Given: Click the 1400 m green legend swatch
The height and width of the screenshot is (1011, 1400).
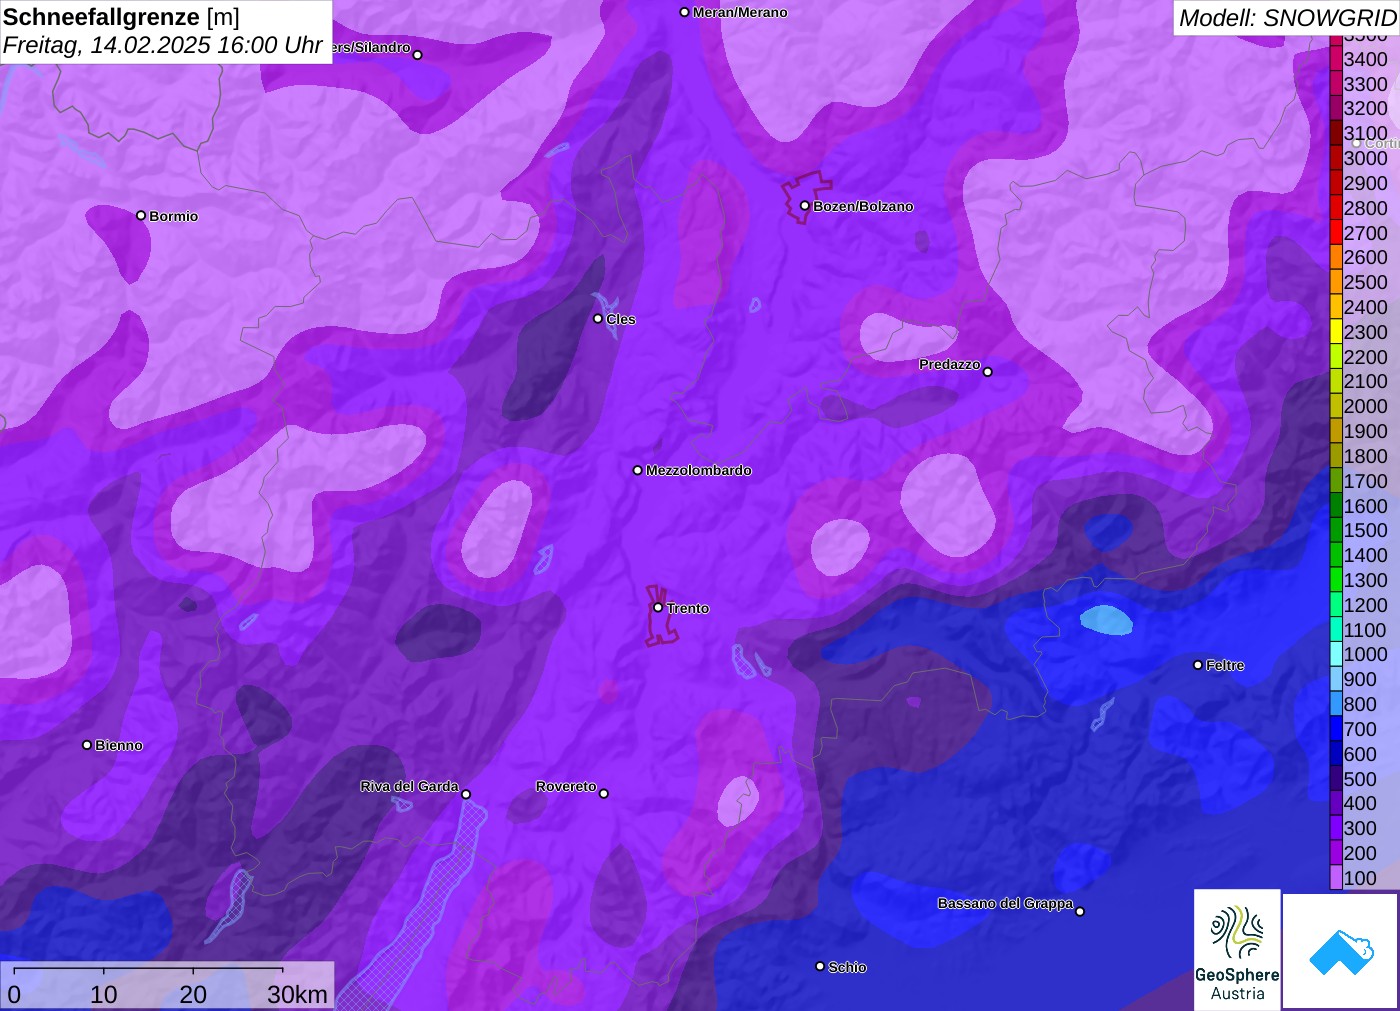Looking at the screenshot, I should click(1336, 555).
